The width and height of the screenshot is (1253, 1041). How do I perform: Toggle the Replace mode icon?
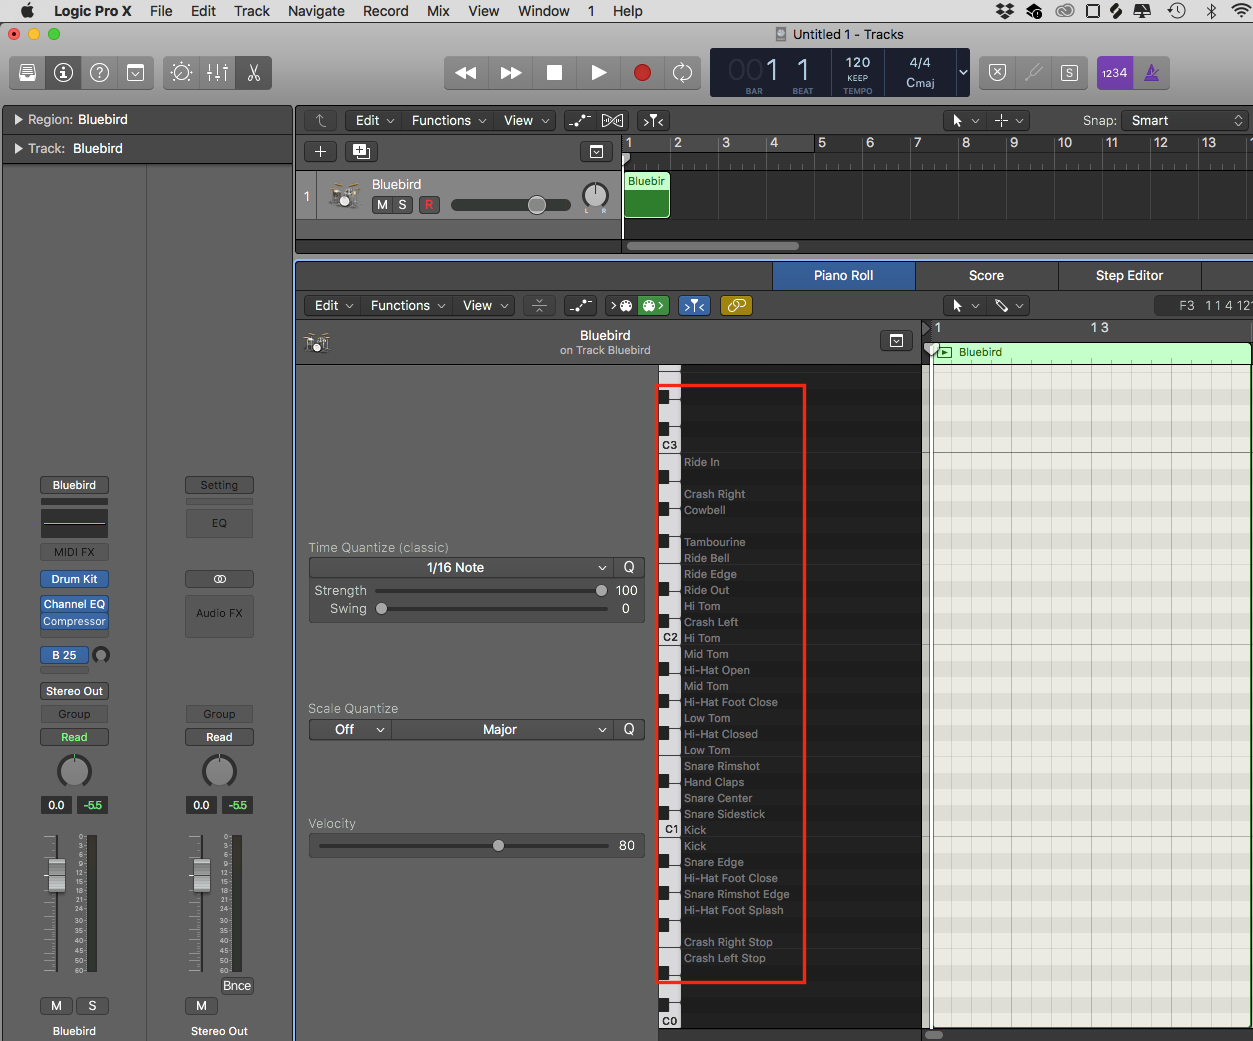(x=997, y=72)
